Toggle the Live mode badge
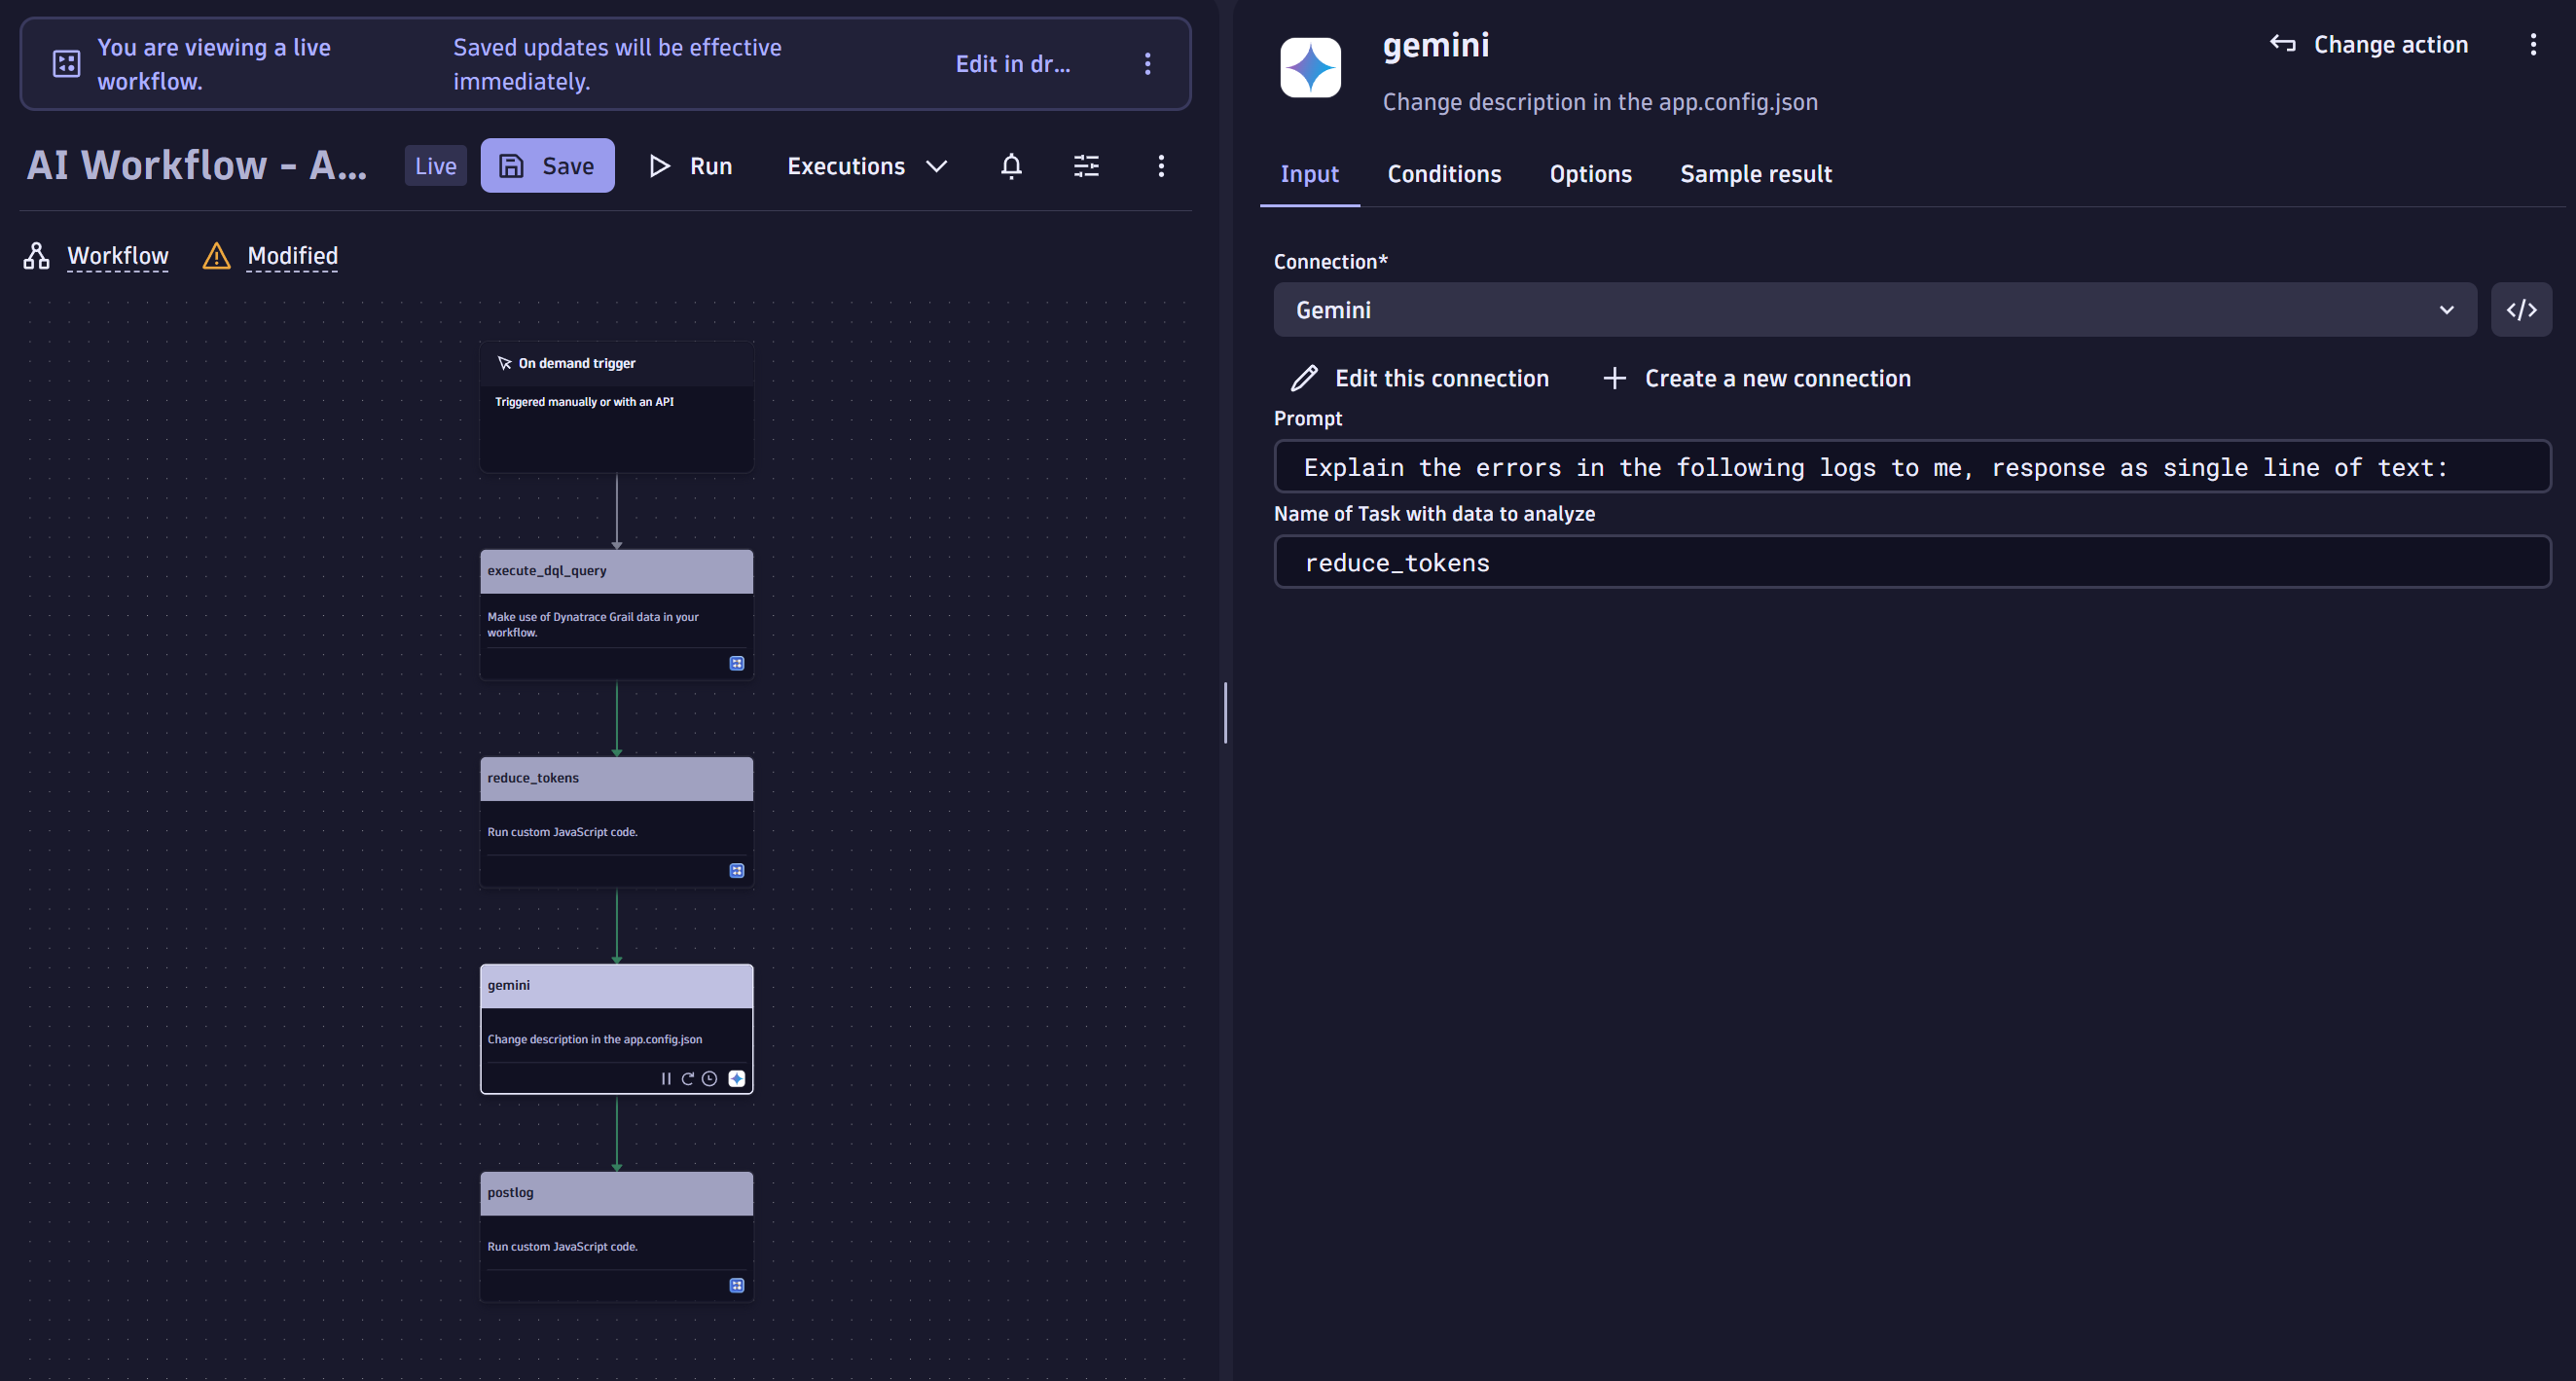Viewport: 2576px width, 1381px height. tap(435, 165)
